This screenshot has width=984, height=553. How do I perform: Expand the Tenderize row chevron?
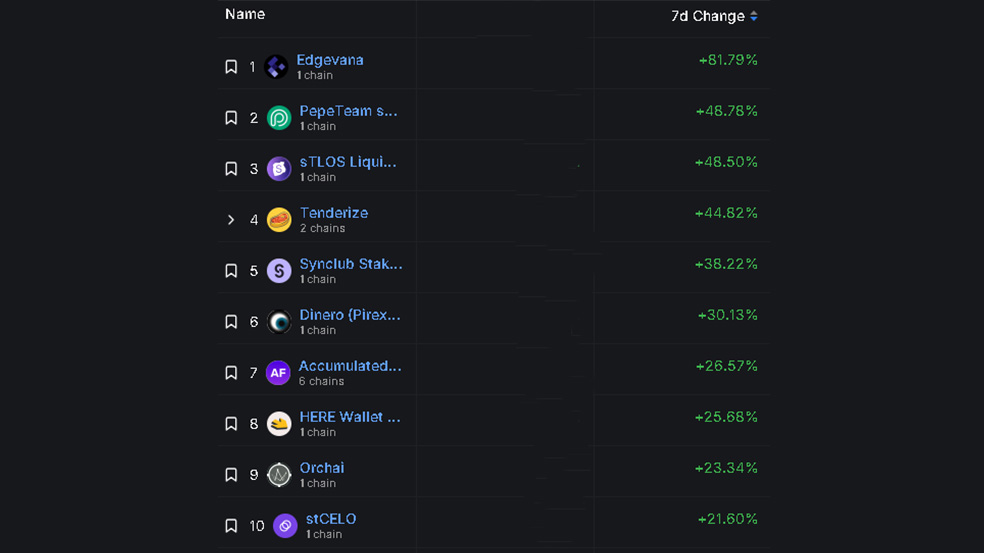pos(231,220)
